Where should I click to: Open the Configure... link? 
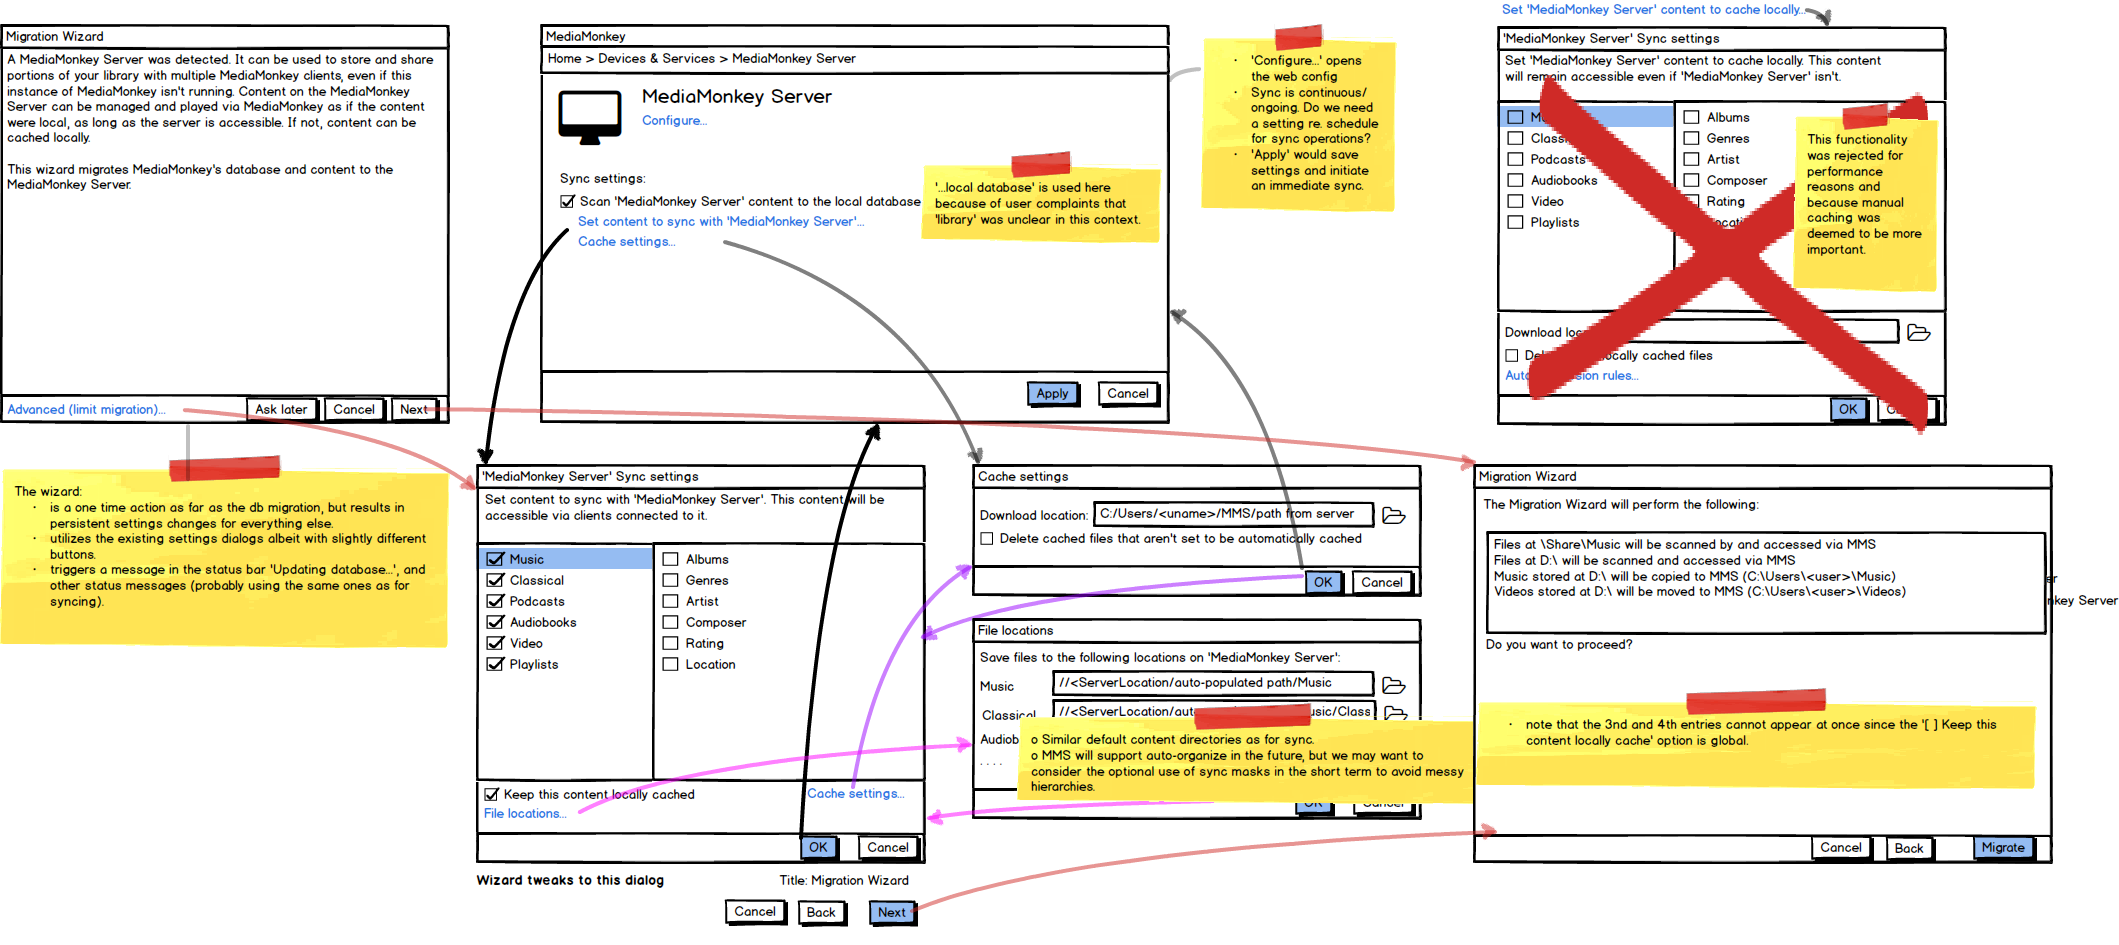click(x=674, y=121)
